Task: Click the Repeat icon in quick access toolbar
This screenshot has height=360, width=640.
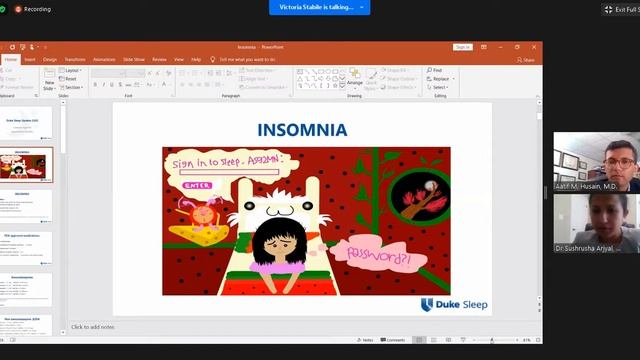Action: (12, 47)
